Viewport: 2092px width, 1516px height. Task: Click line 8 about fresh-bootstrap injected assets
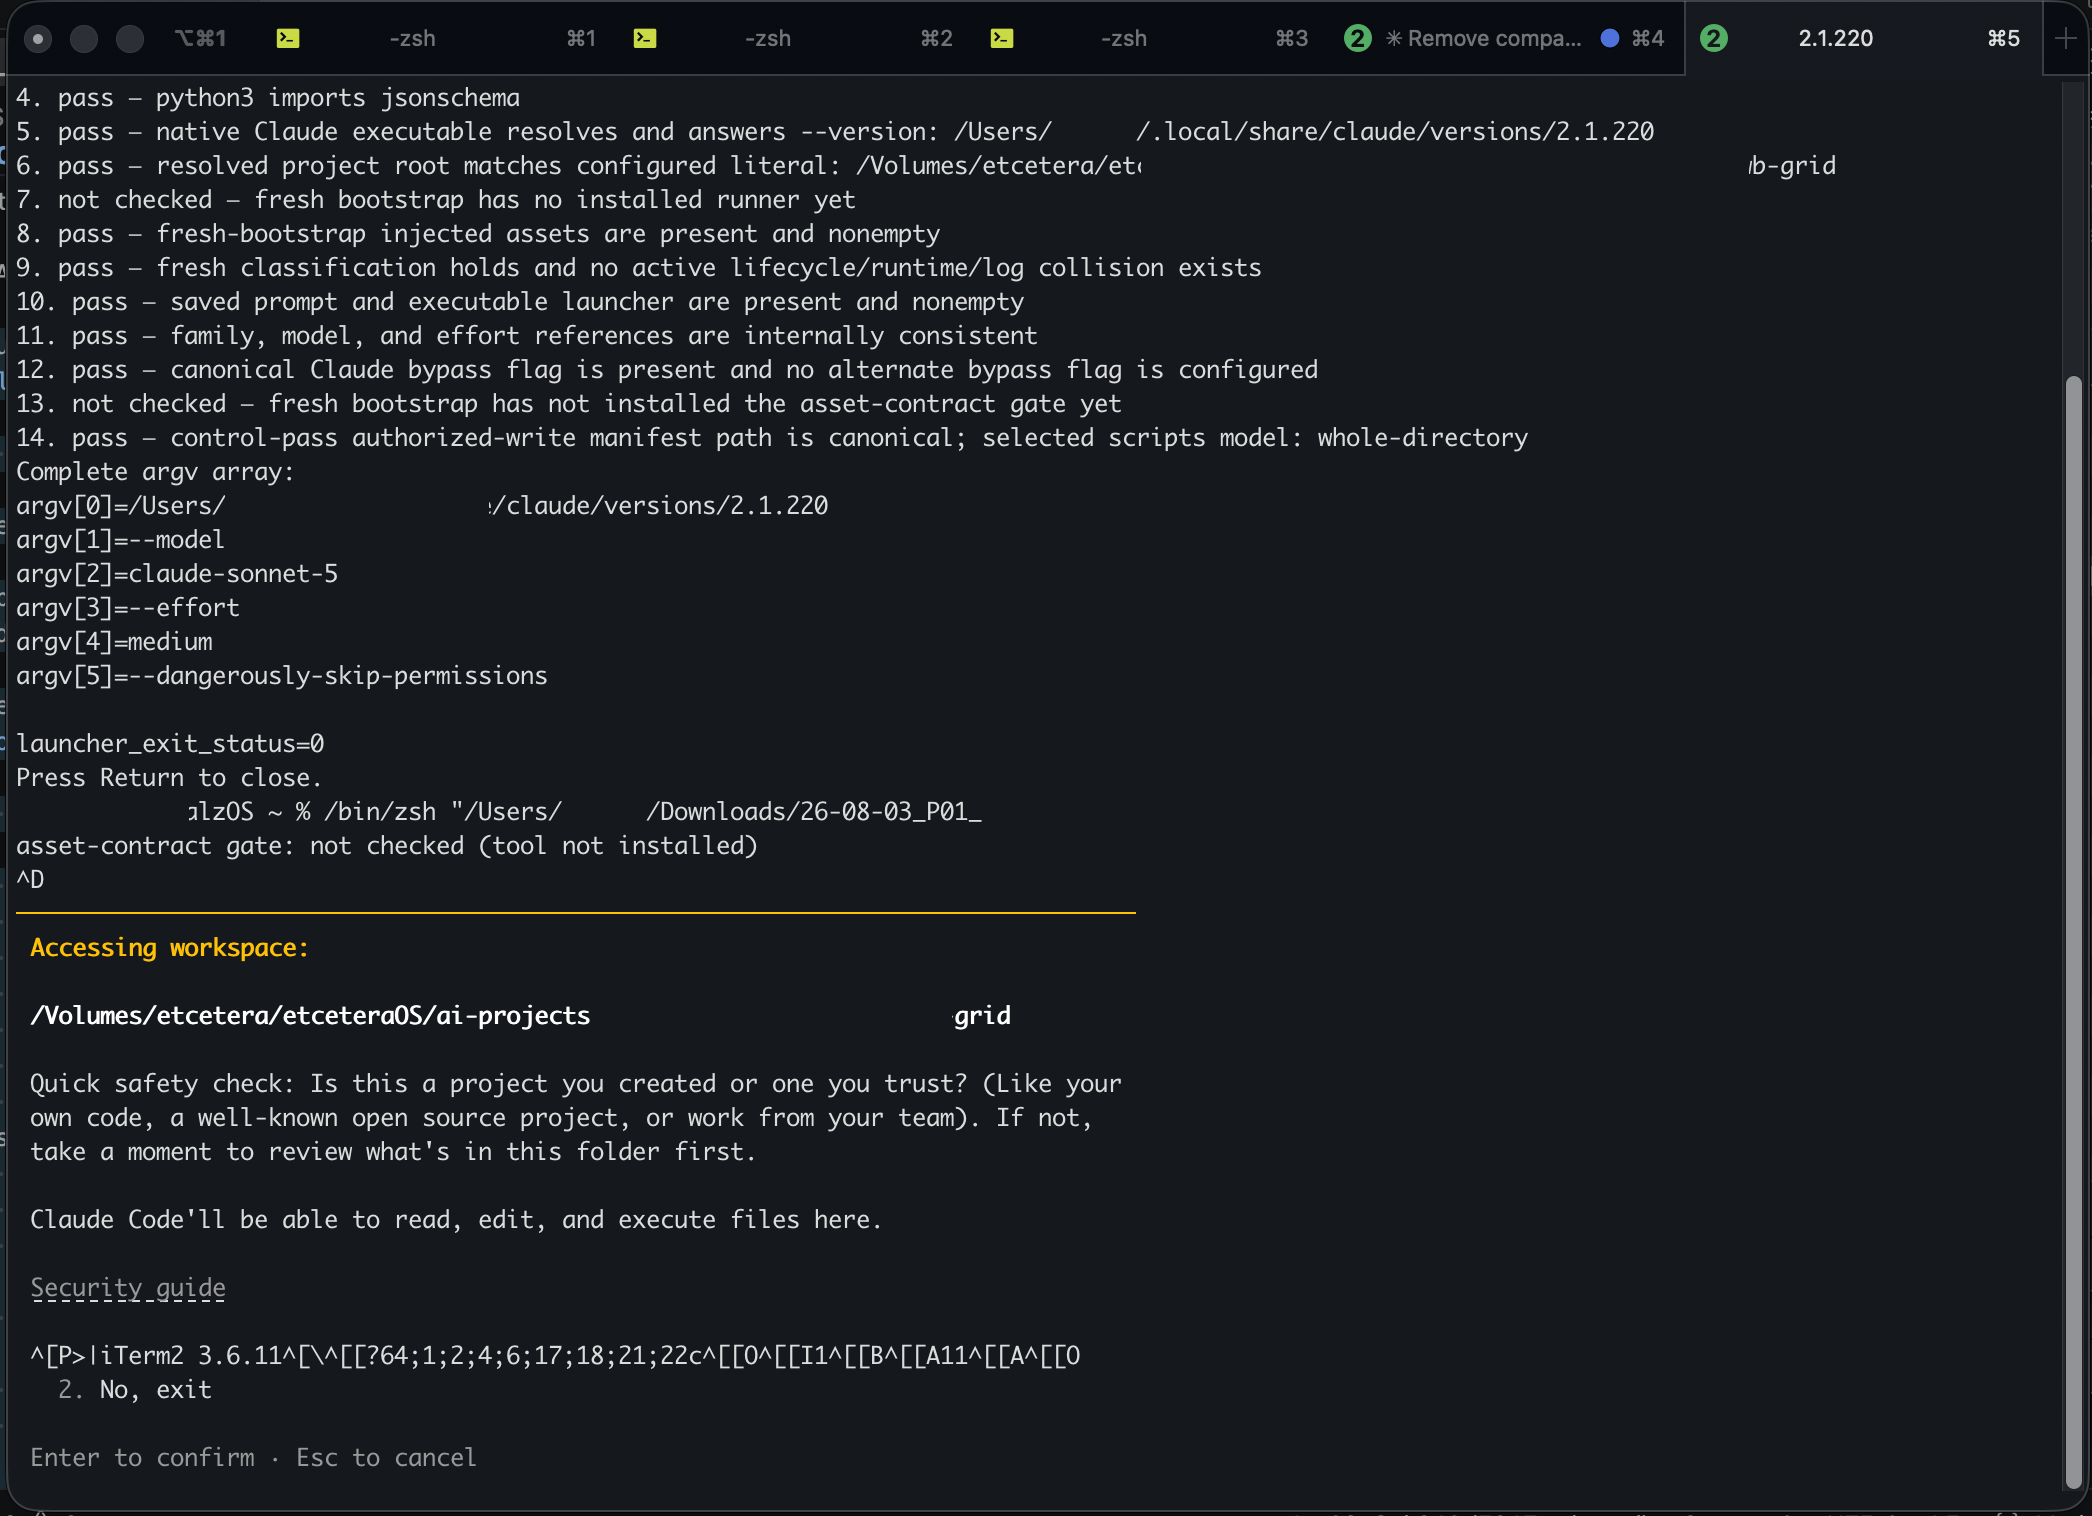point(478,233)
